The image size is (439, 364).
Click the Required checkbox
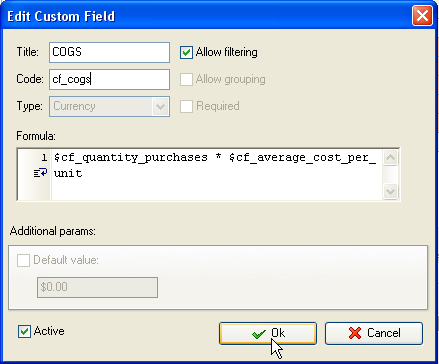(x=186, y=106)
